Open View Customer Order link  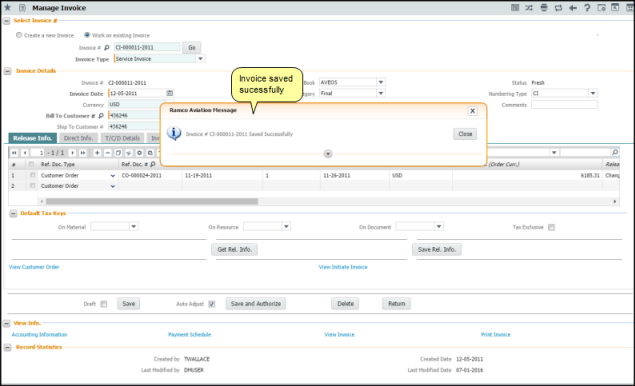click(x=34, y=267)
